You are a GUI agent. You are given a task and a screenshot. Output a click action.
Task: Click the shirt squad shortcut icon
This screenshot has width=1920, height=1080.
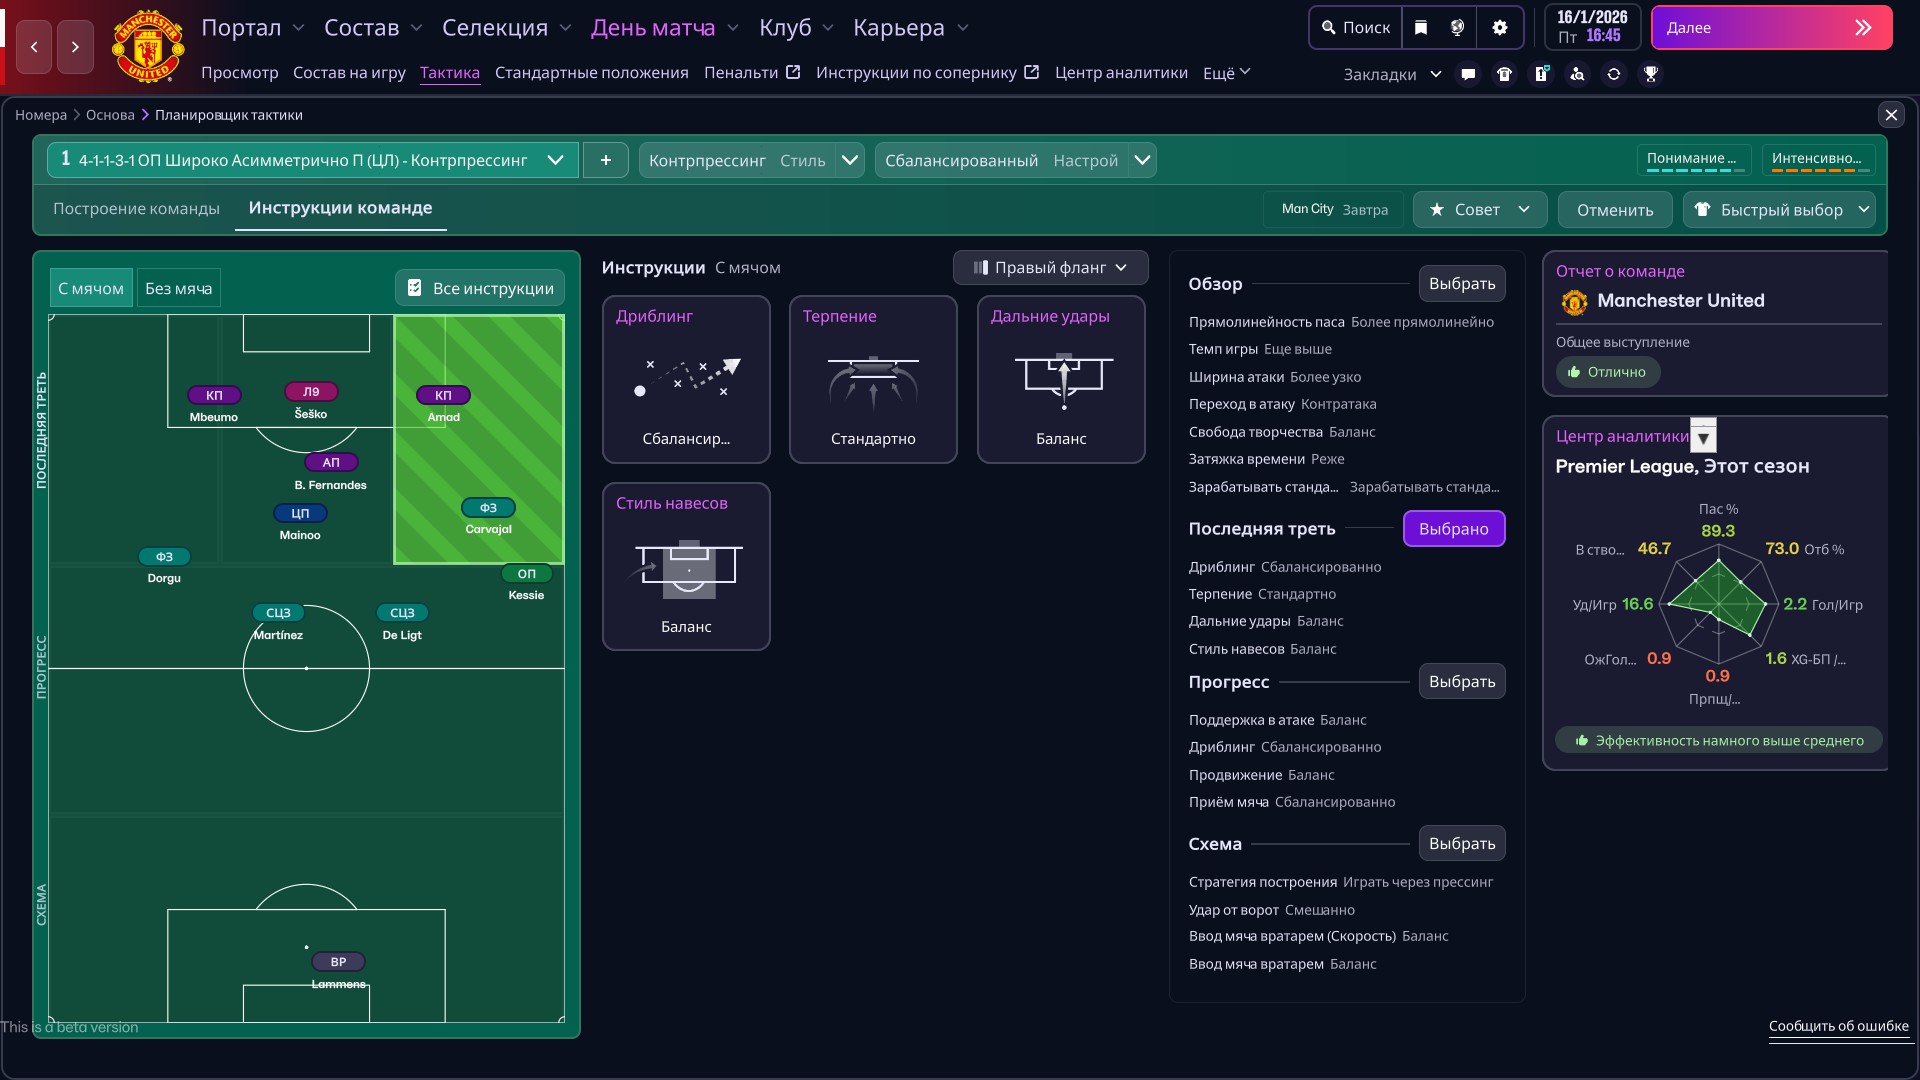pos(1504,74)
